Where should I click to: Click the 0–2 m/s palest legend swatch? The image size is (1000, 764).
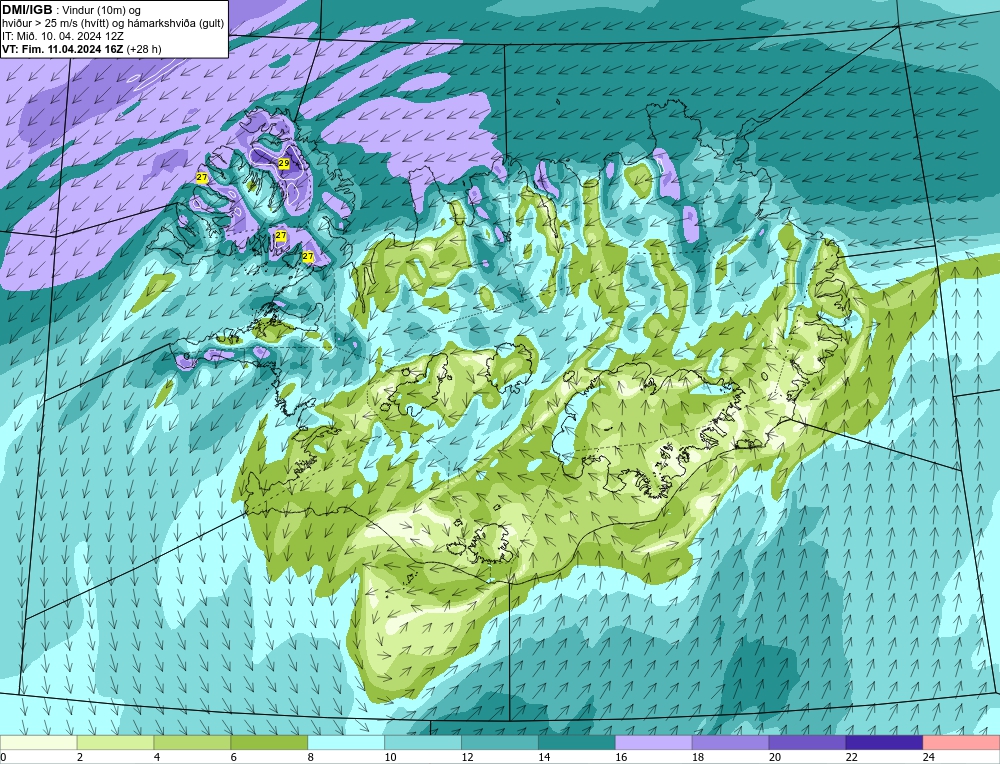pyautogui.click(x=38, y=743)
